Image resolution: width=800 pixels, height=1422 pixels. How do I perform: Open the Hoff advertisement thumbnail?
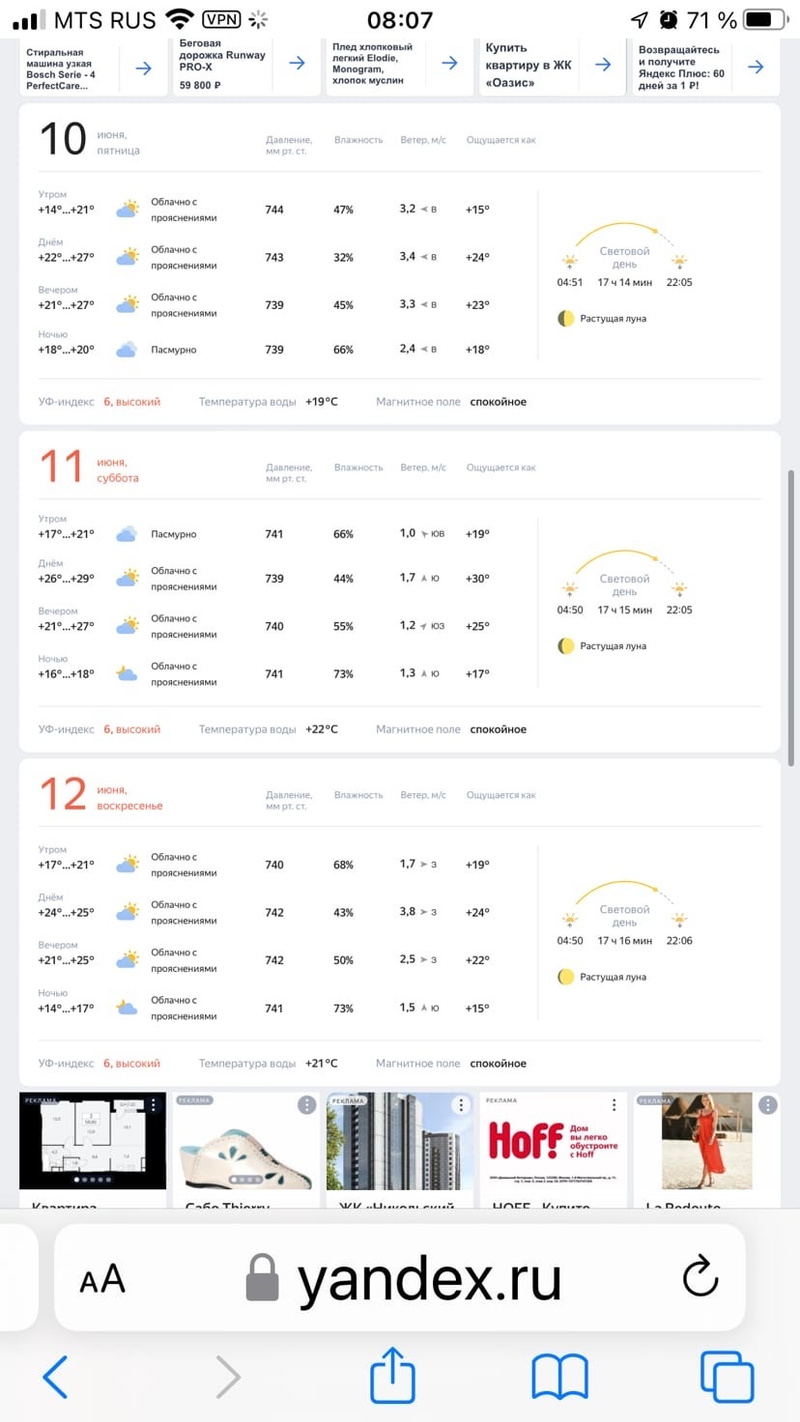click(x=553, y=1142)
